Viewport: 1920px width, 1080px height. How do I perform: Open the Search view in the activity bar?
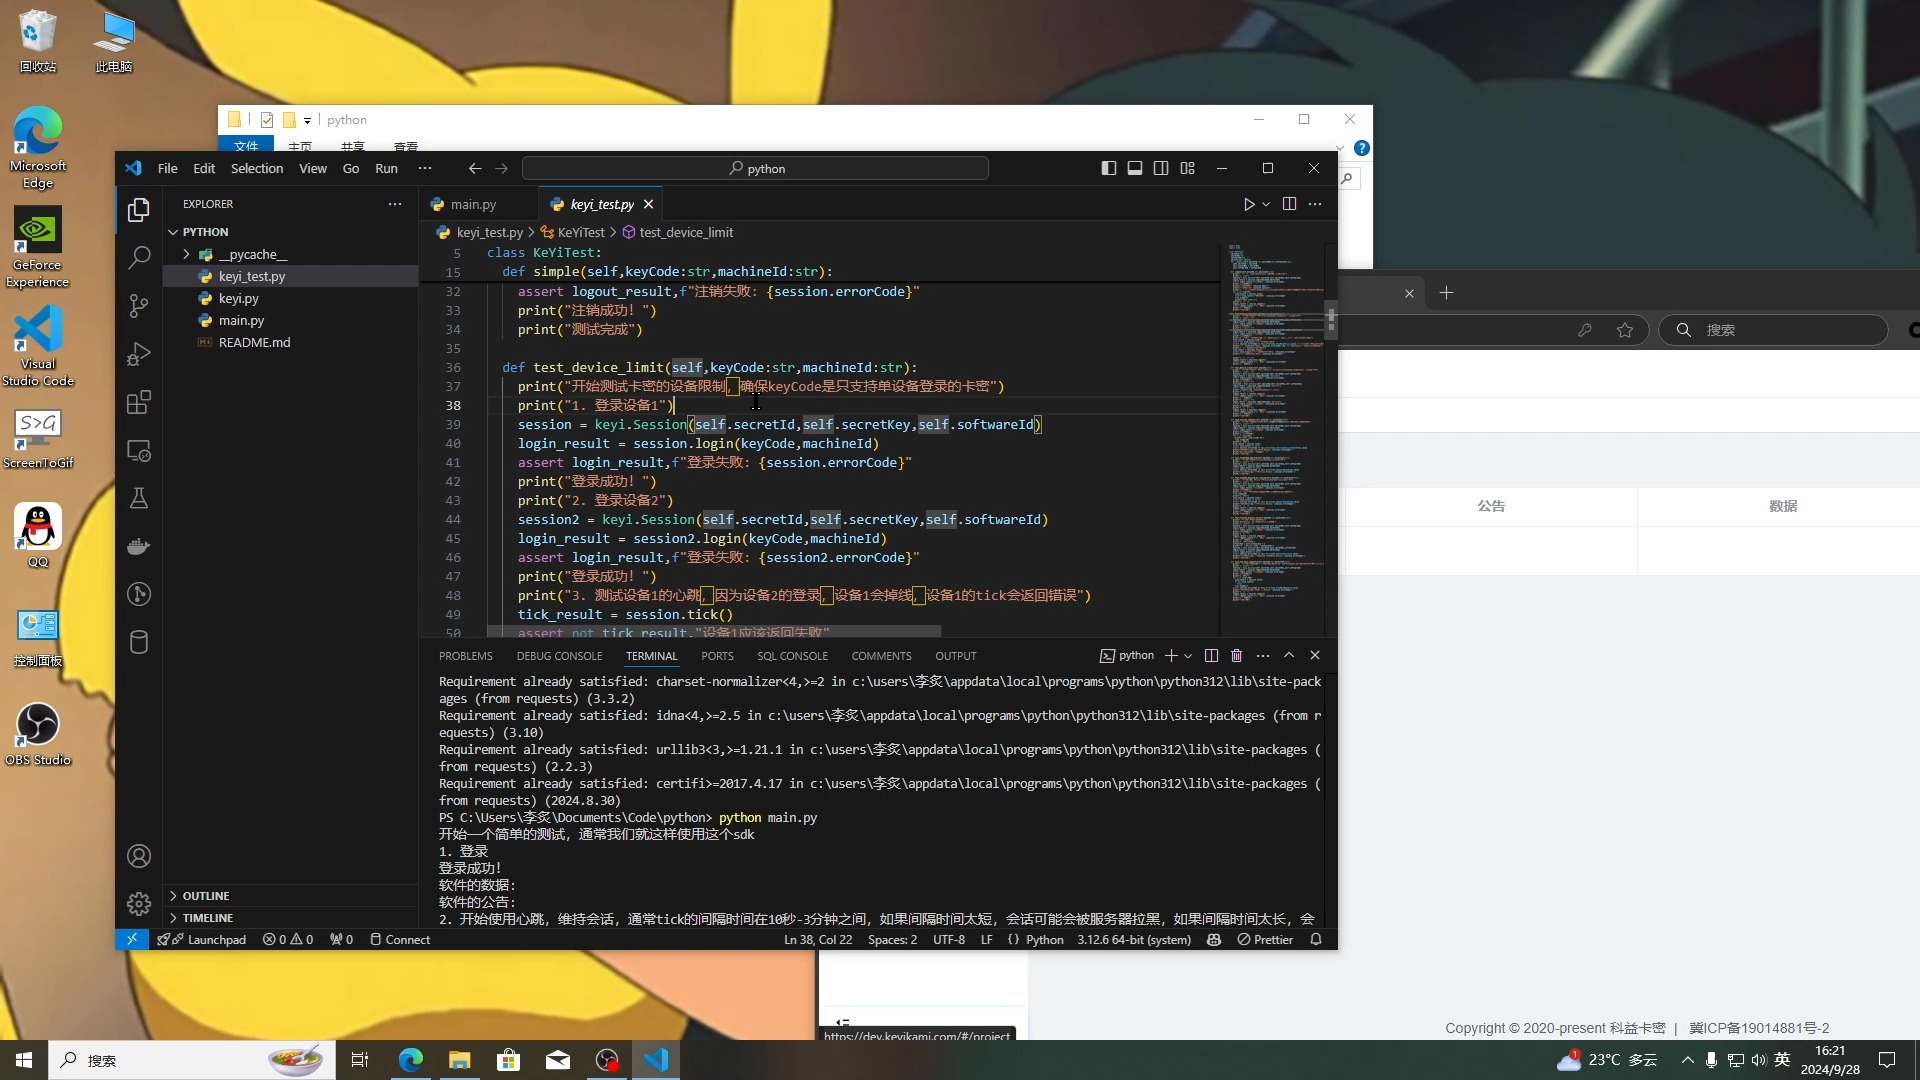[139, 257]
